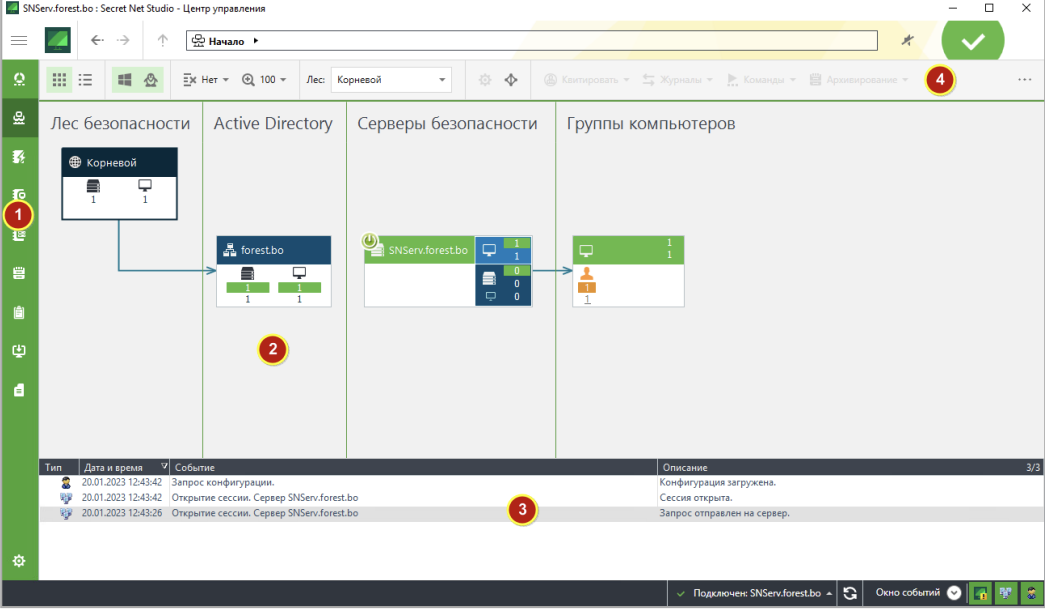Click the Active Directory column heading
Viewport: 1045px width, 609px height.
[x=273, y=124]
